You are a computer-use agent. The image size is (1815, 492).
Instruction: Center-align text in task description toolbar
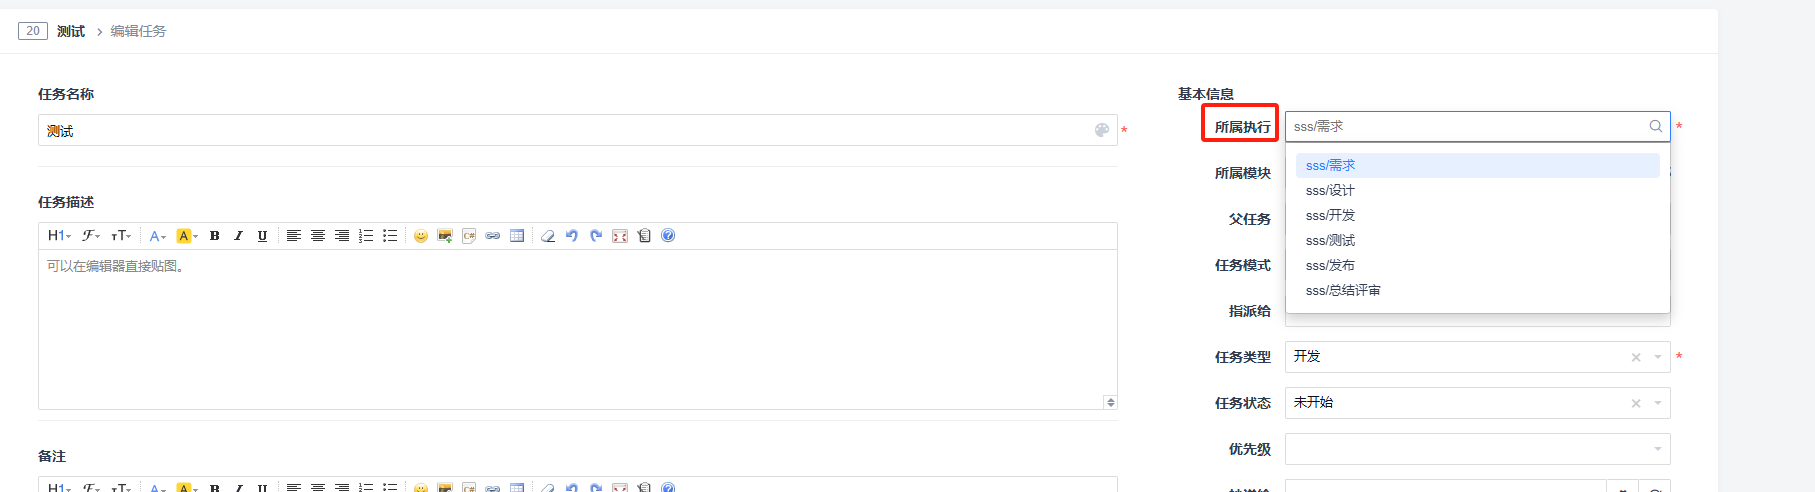[x=318, y=236]
